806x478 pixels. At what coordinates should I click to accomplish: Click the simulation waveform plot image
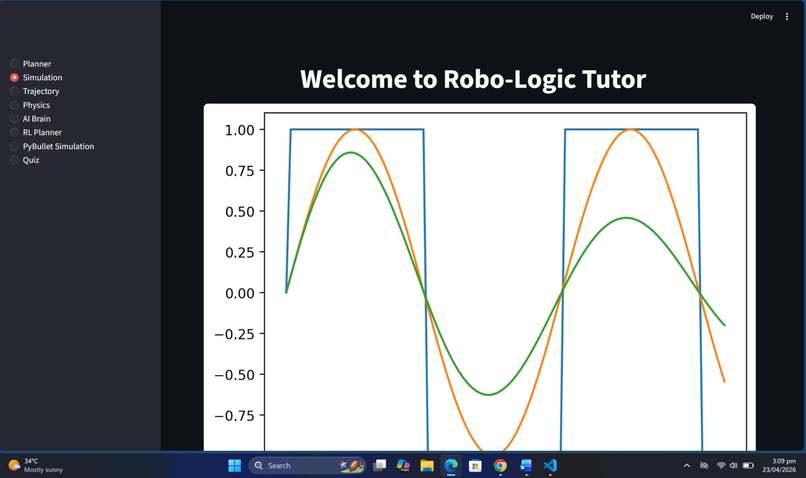pos(480,278)
